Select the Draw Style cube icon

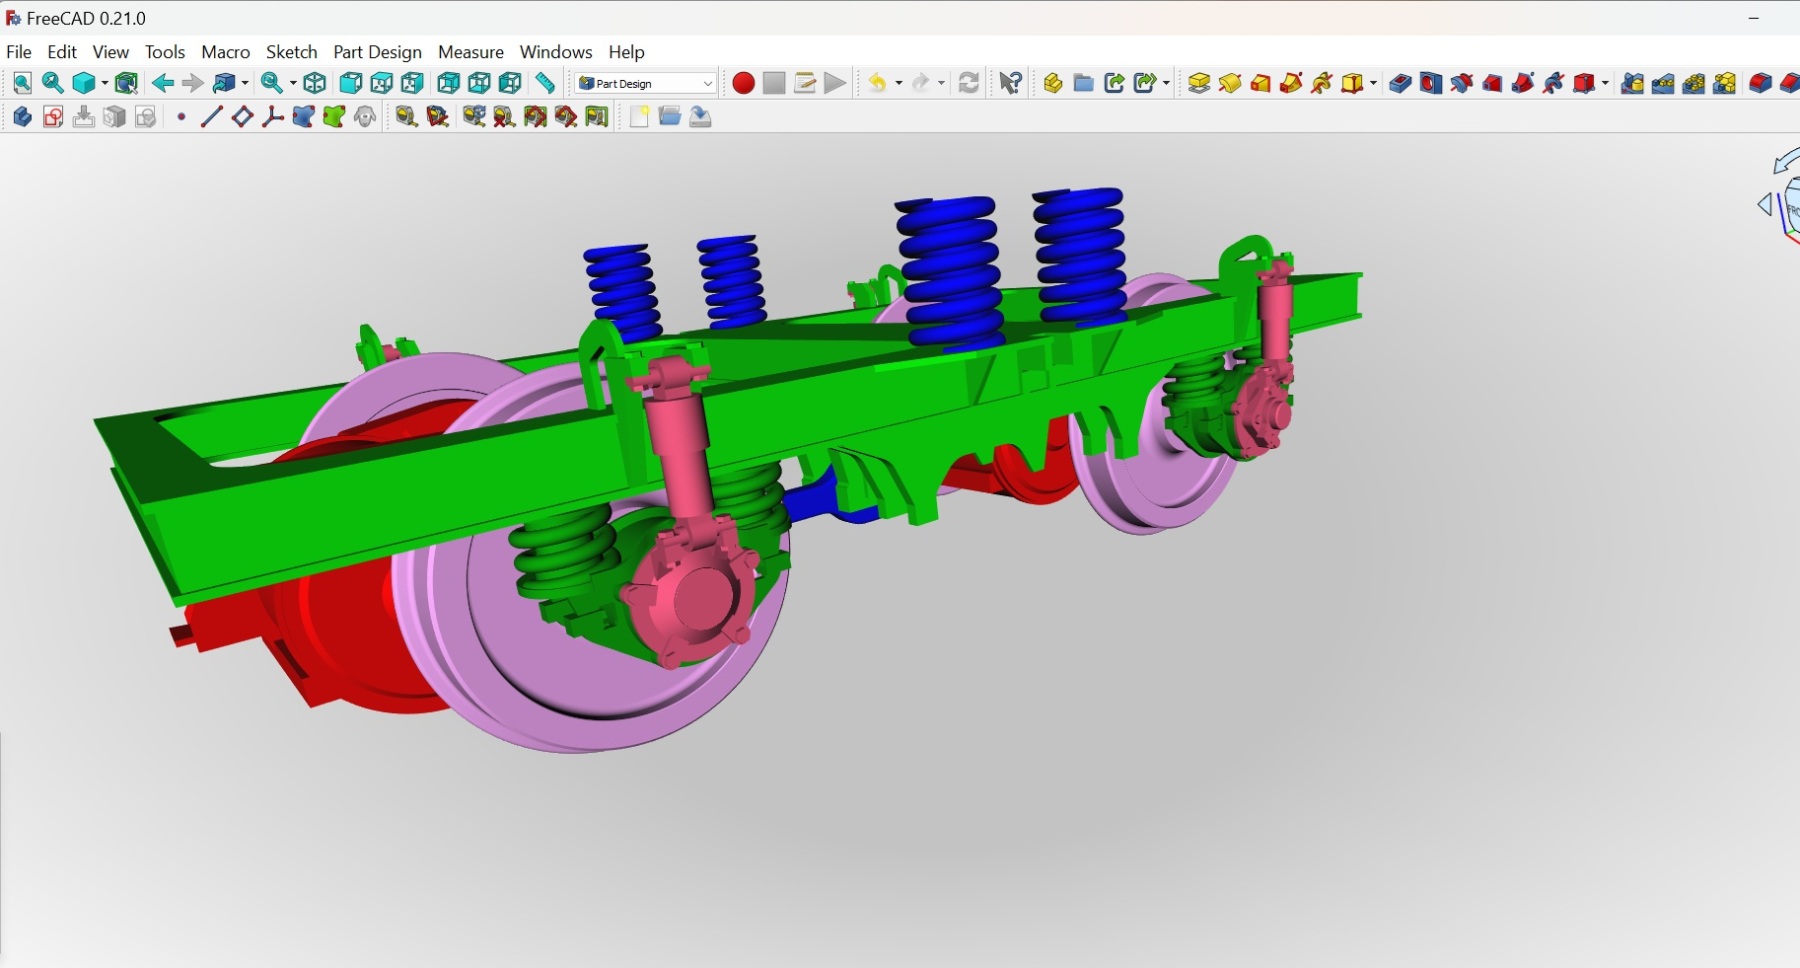(x=84, y=83)
